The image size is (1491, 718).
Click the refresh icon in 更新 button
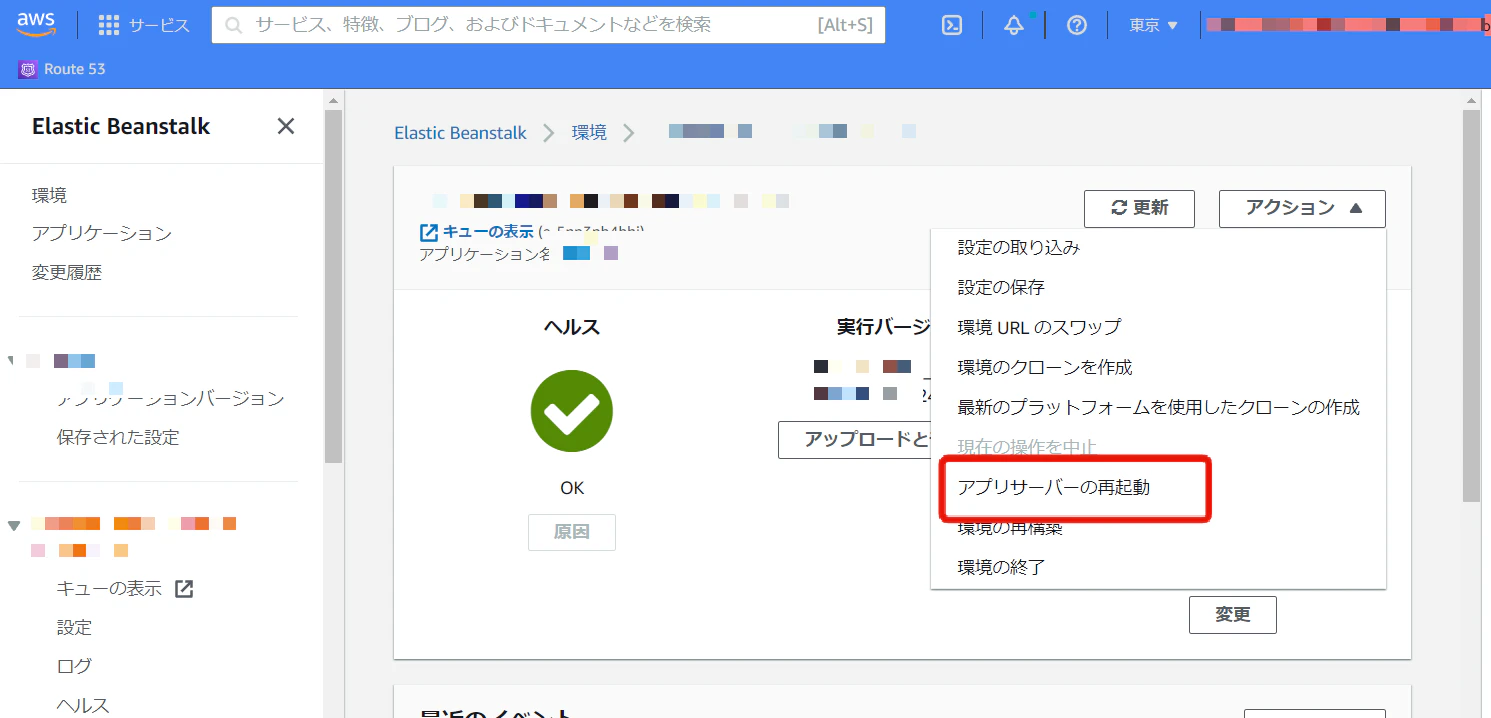tap(1120, 208)
